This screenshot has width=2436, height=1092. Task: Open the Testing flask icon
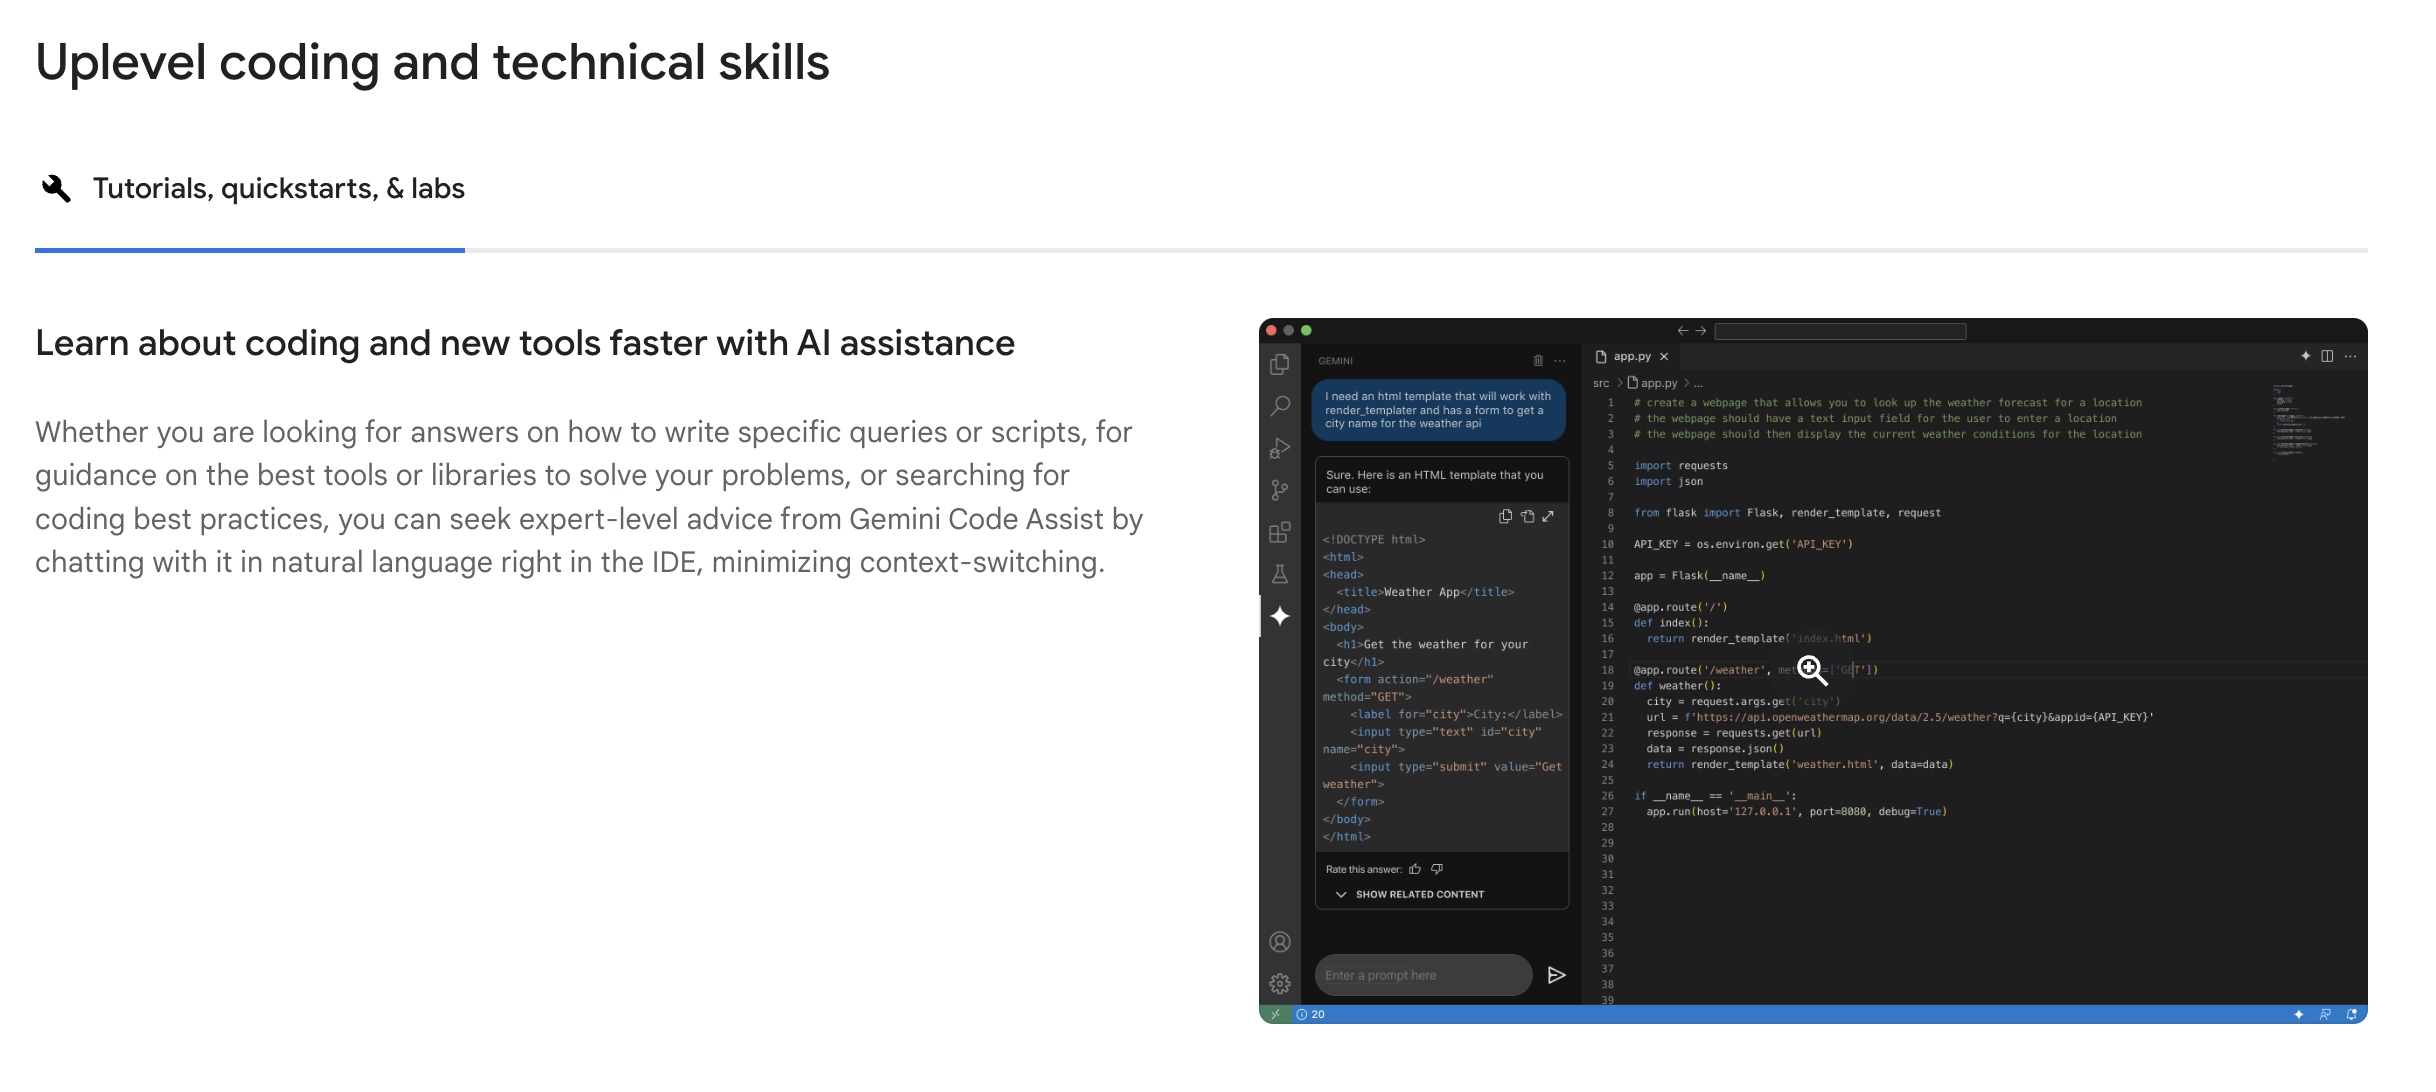[x=1279, y=574]
